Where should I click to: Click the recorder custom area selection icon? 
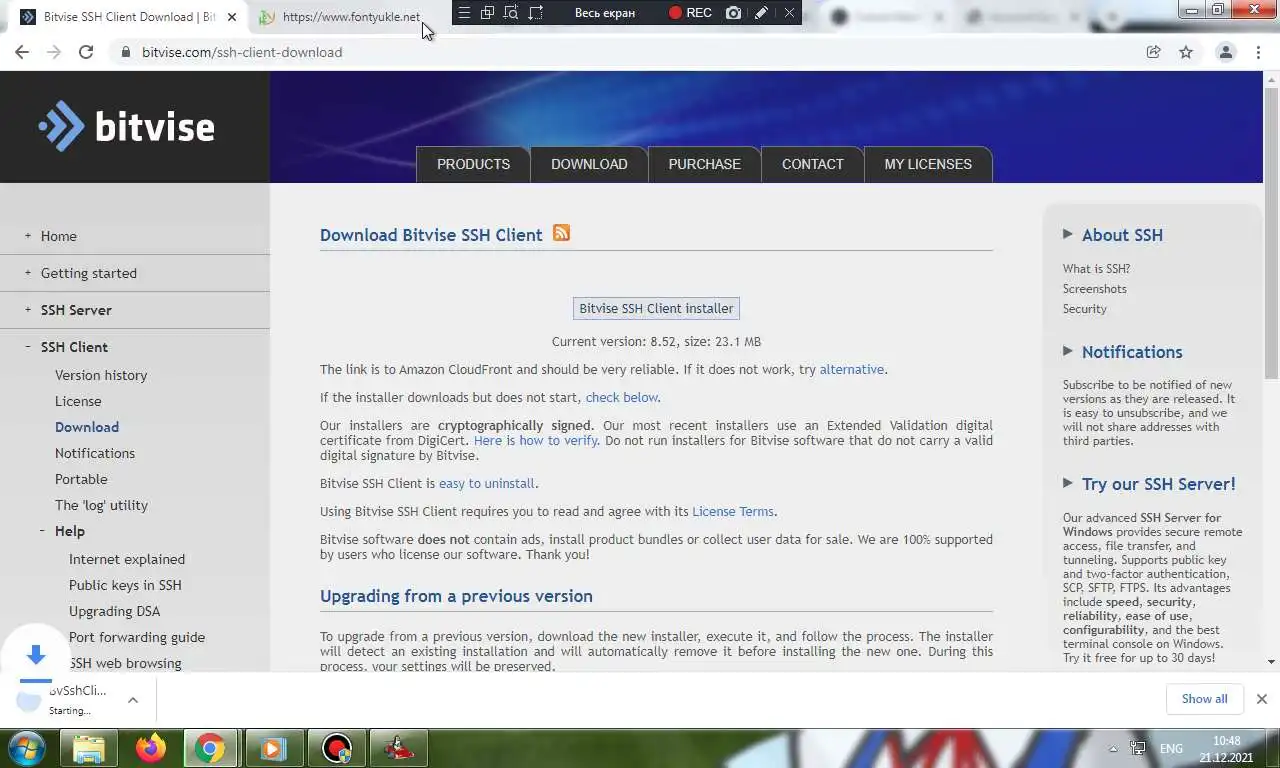pos(536,13)
